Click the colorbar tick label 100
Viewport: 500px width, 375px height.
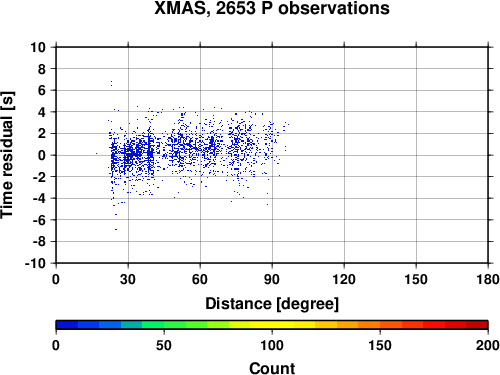(272, 346)
